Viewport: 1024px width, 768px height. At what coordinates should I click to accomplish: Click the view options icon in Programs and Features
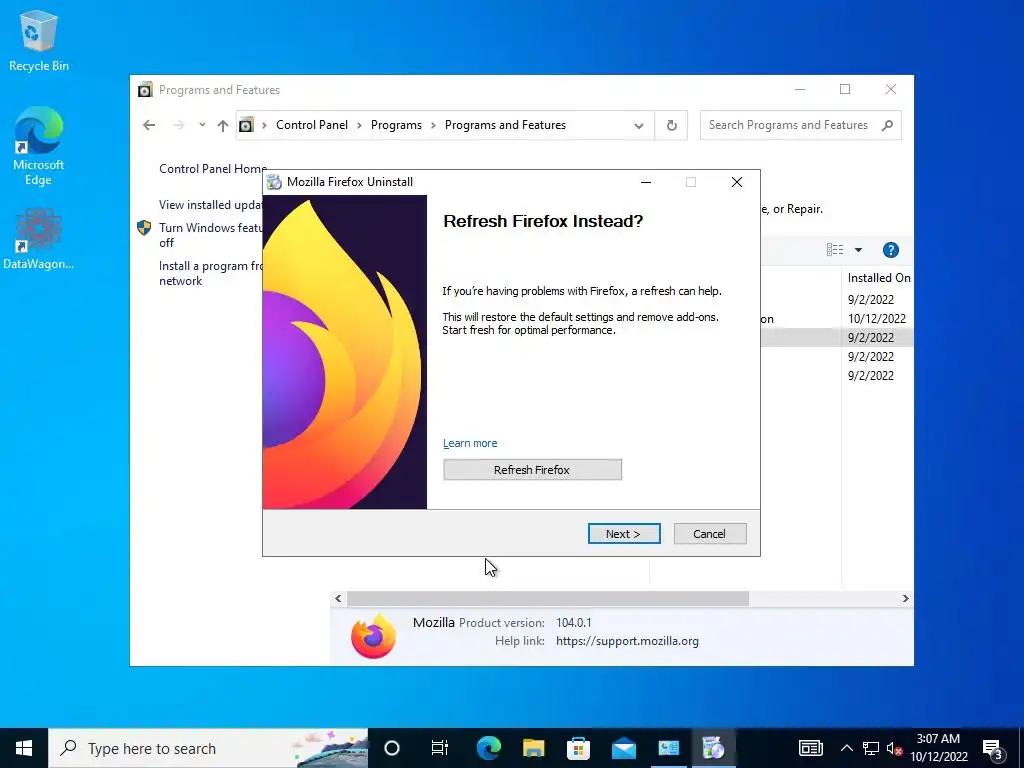tap(835, 249)
